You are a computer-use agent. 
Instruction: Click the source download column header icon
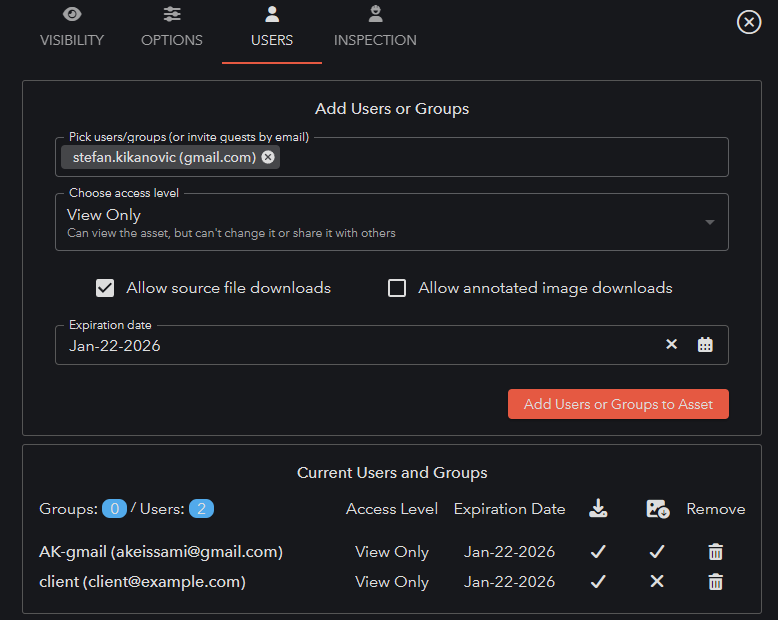[x=598, y=508]
